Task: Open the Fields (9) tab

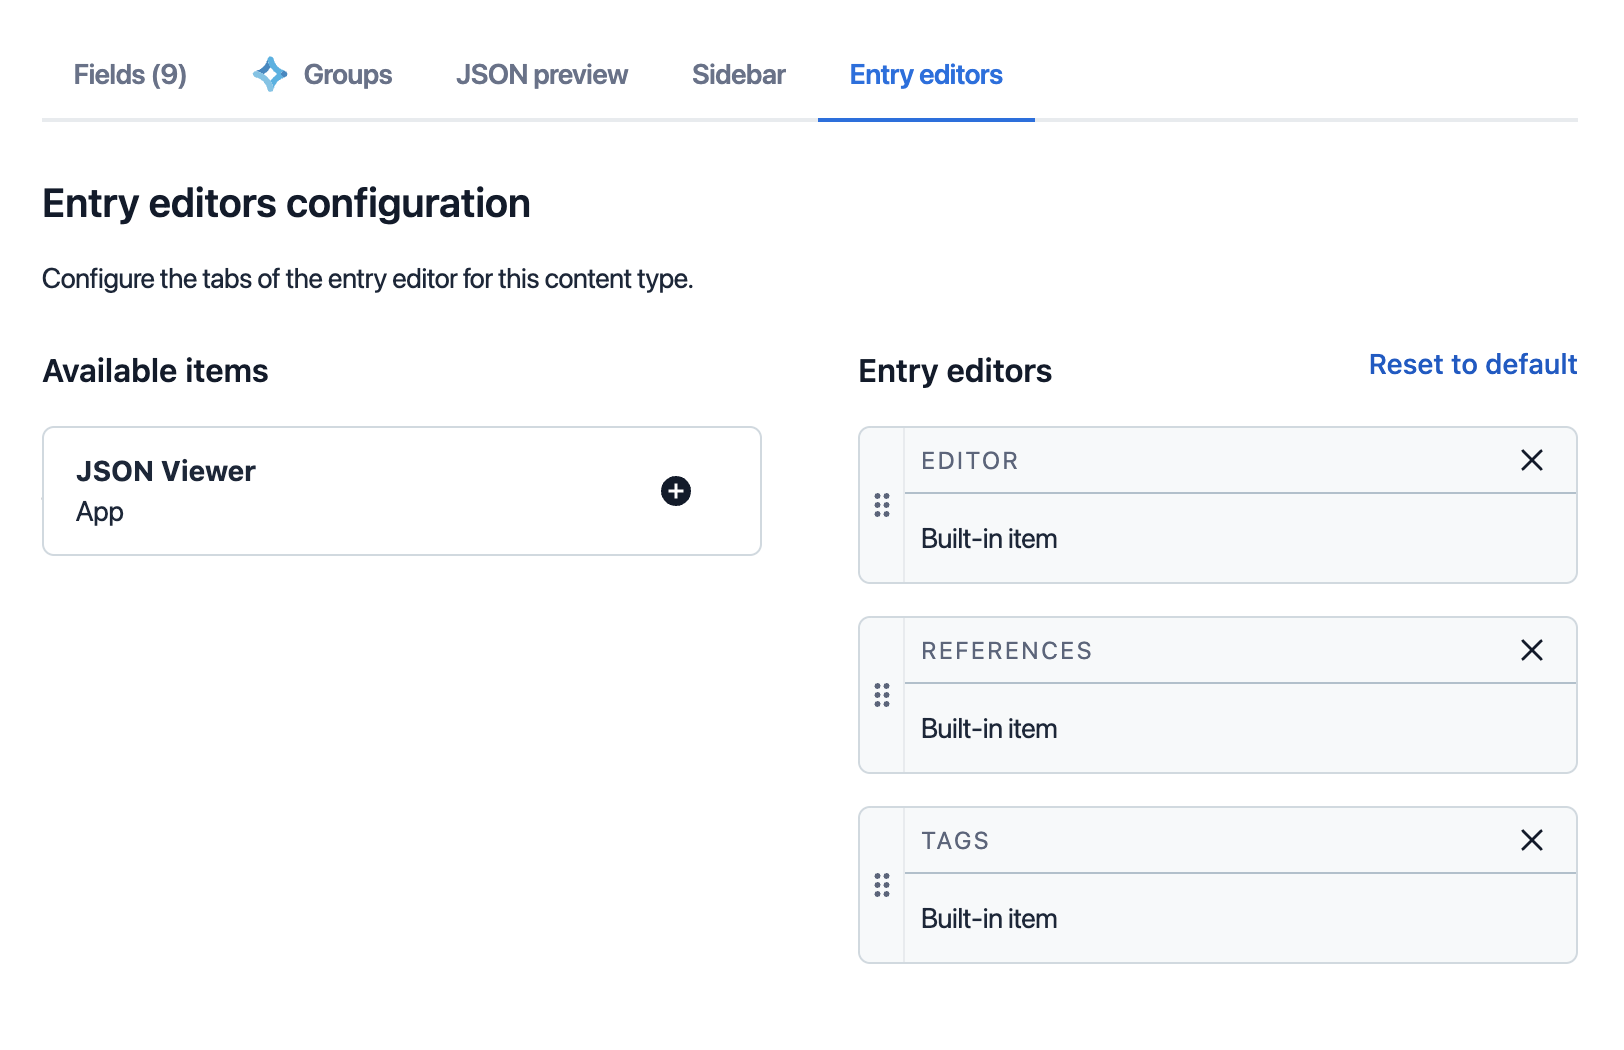Action: click(130, 75)
